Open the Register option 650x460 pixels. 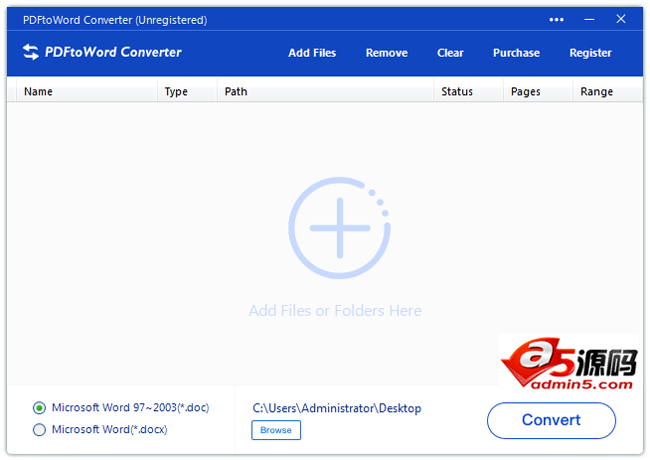[590, 53]
